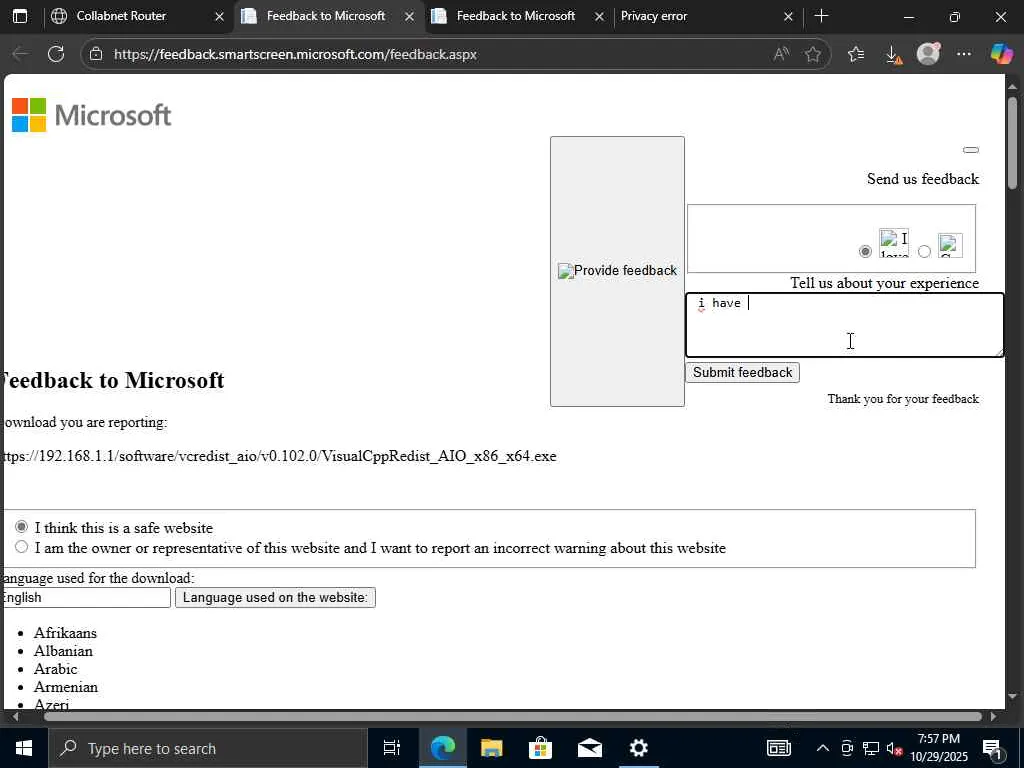The height and width of the screenshot is (768, 1024).
Task: Click the browser Back arrow
Action: click(20, 54)
